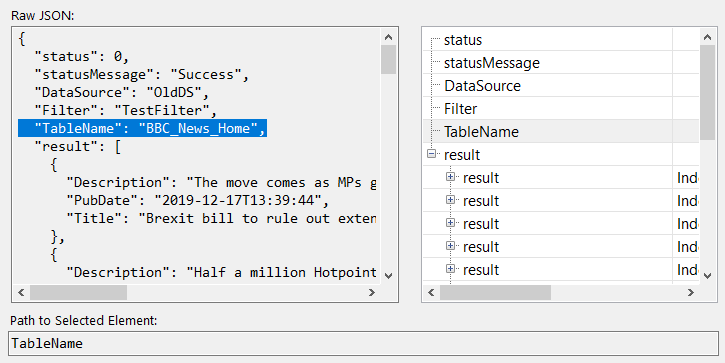Select the Filter tree item
This screenshot has width=725, height=363.
point(460,109)
